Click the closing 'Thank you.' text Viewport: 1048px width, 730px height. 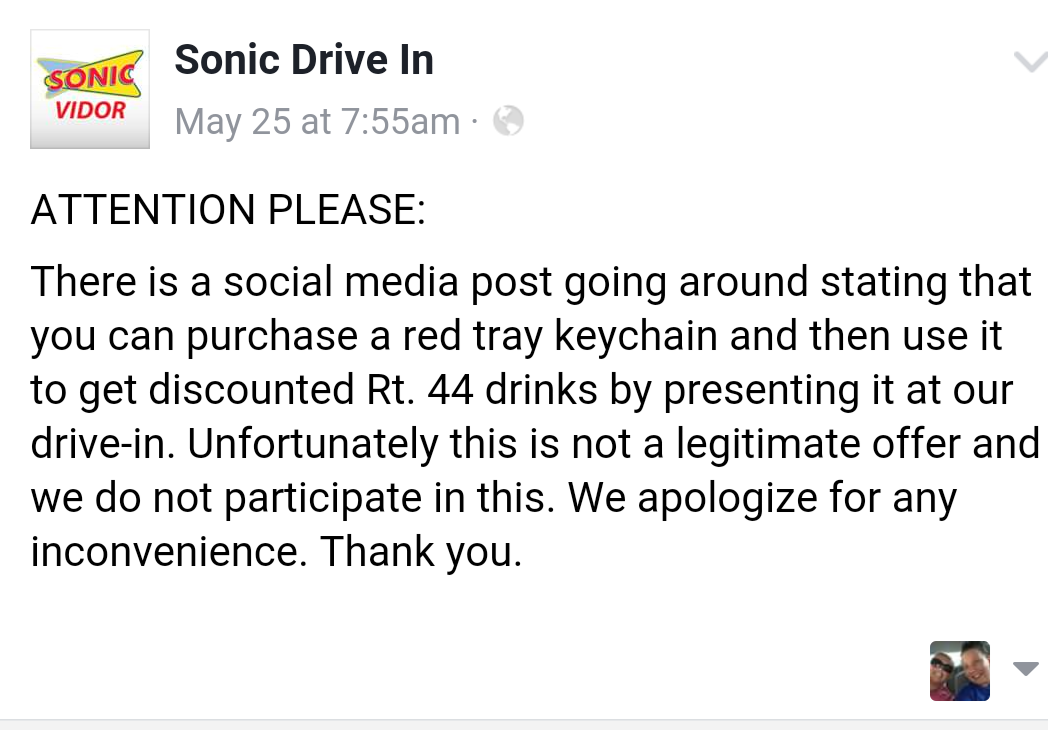(x=421, y=552)
